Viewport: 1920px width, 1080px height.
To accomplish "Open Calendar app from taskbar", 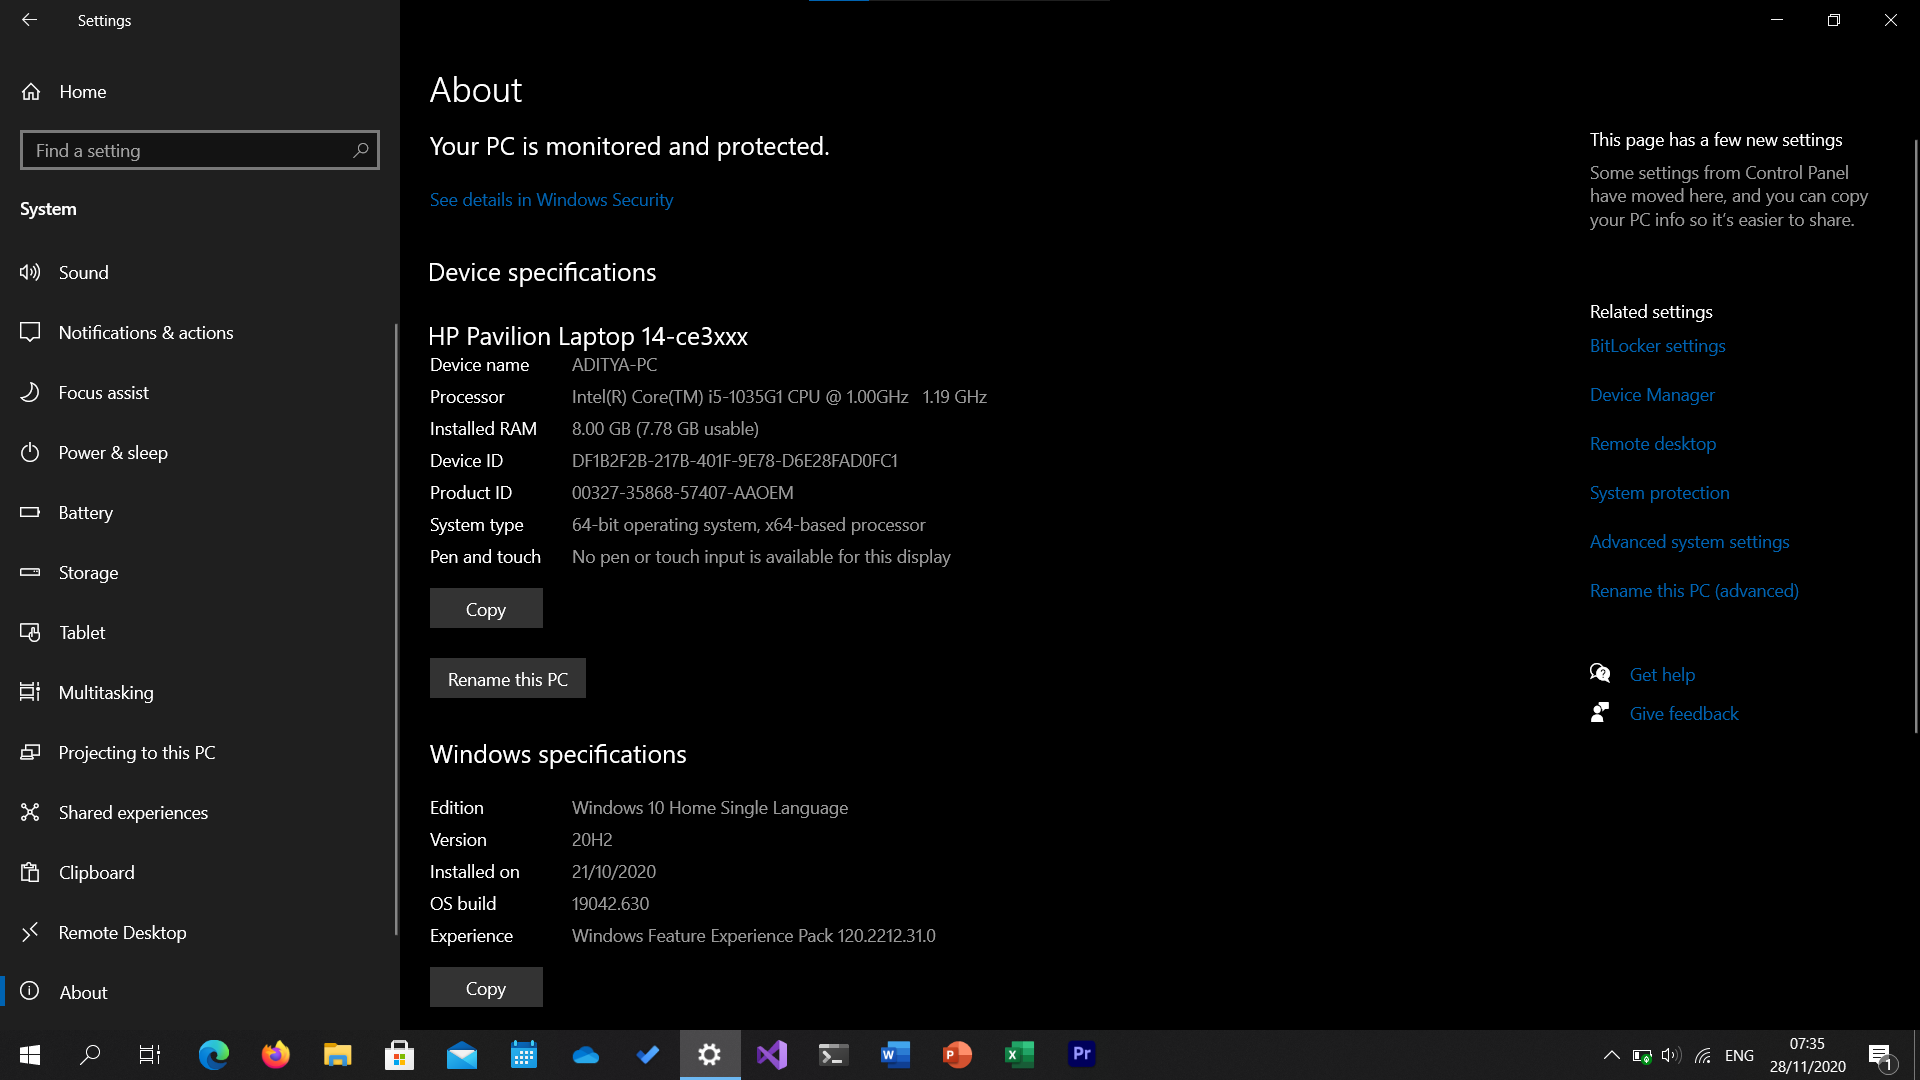I will [x=524, y=1055].
